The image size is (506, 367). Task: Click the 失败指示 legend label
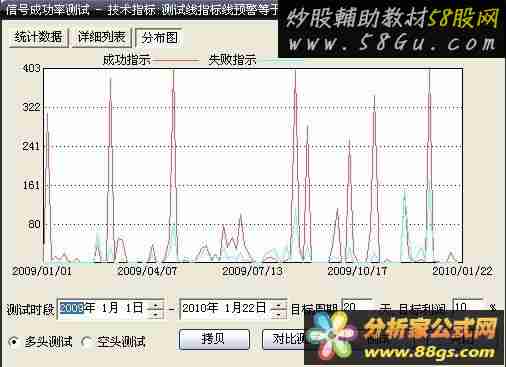(x=232, y=60)
